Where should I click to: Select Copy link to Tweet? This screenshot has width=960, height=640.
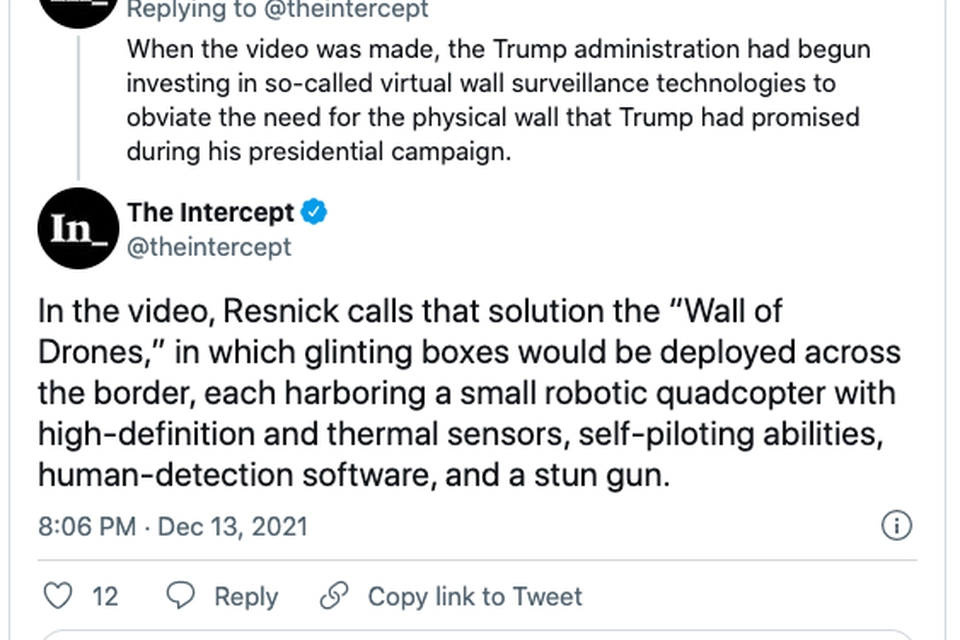(x=475, y=596)
